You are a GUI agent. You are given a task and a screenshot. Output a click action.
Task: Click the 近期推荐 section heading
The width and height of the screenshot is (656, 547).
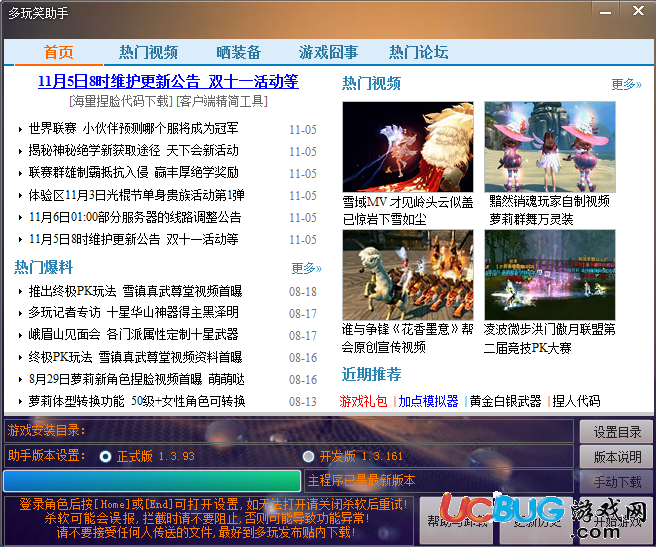372,374
